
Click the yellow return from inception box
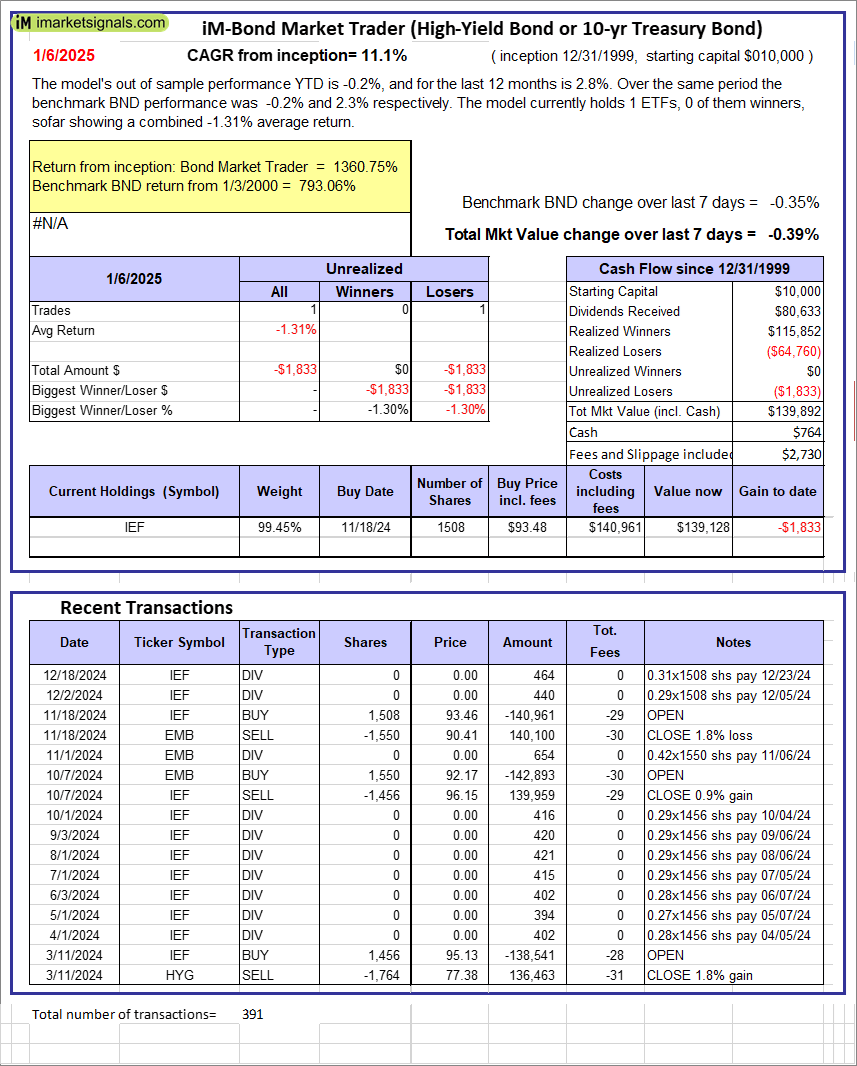(220, 176)
